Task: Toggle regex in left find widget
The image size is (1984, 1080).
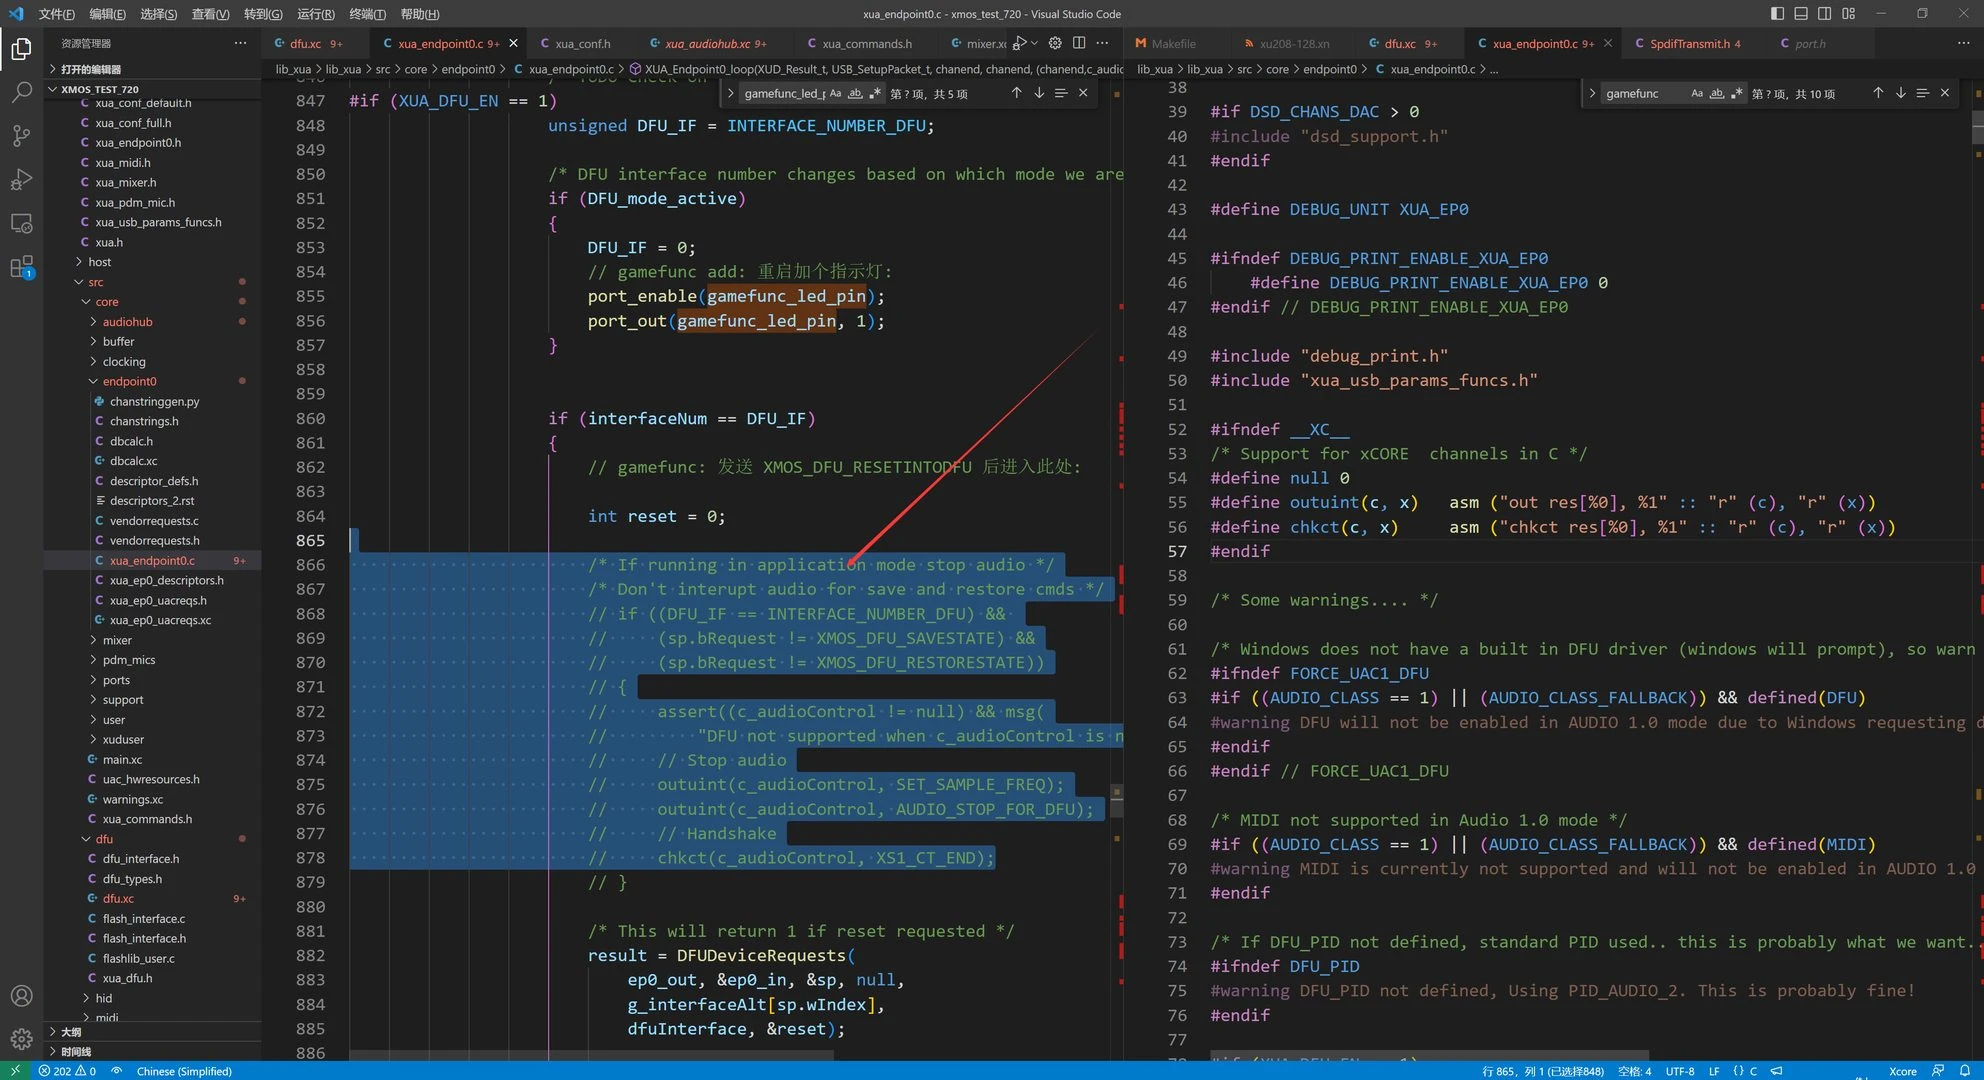Action: click(875, 93)
